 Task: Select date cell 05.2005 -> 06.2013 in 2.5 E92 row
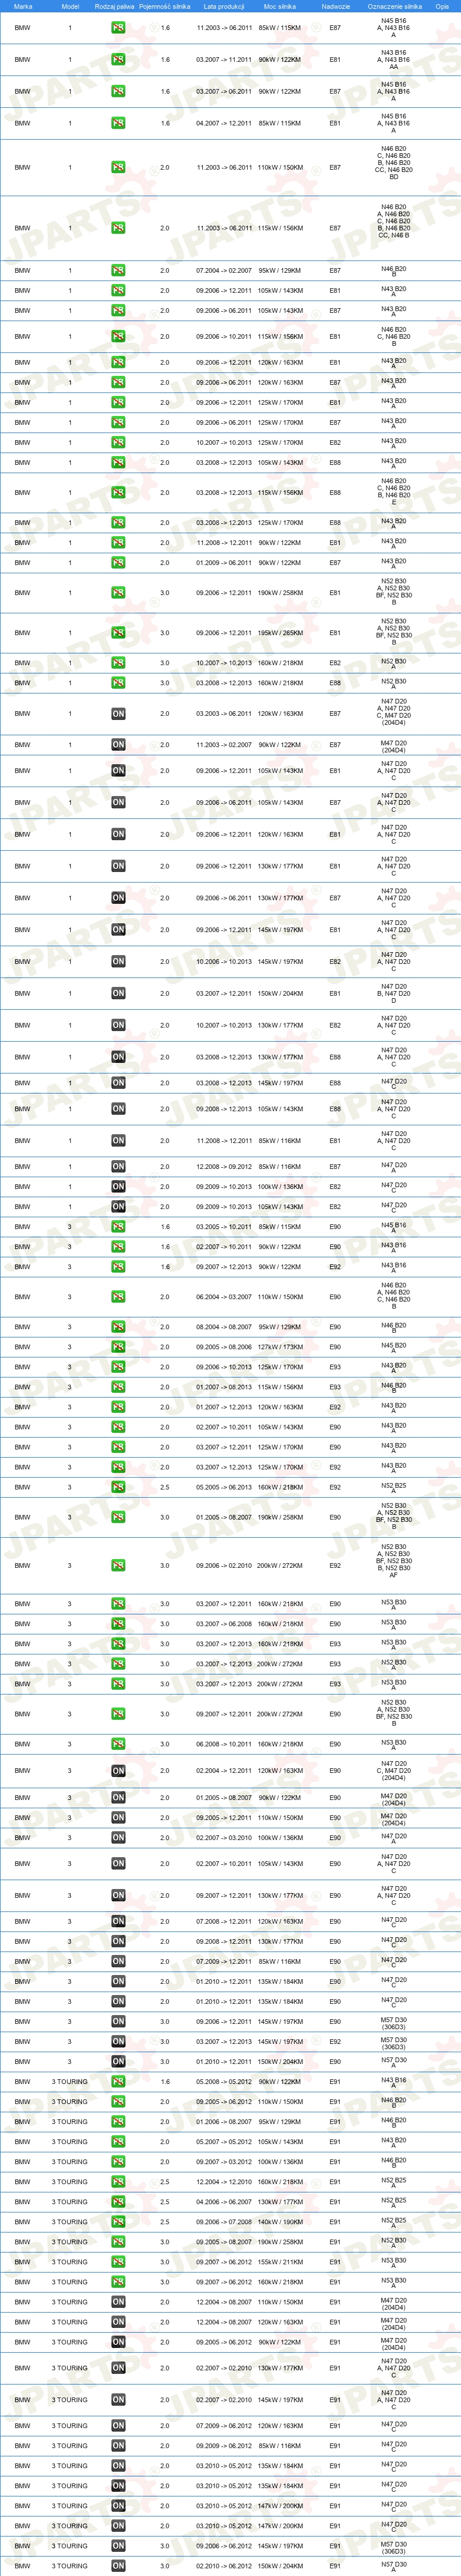[x=224, y=1487]
